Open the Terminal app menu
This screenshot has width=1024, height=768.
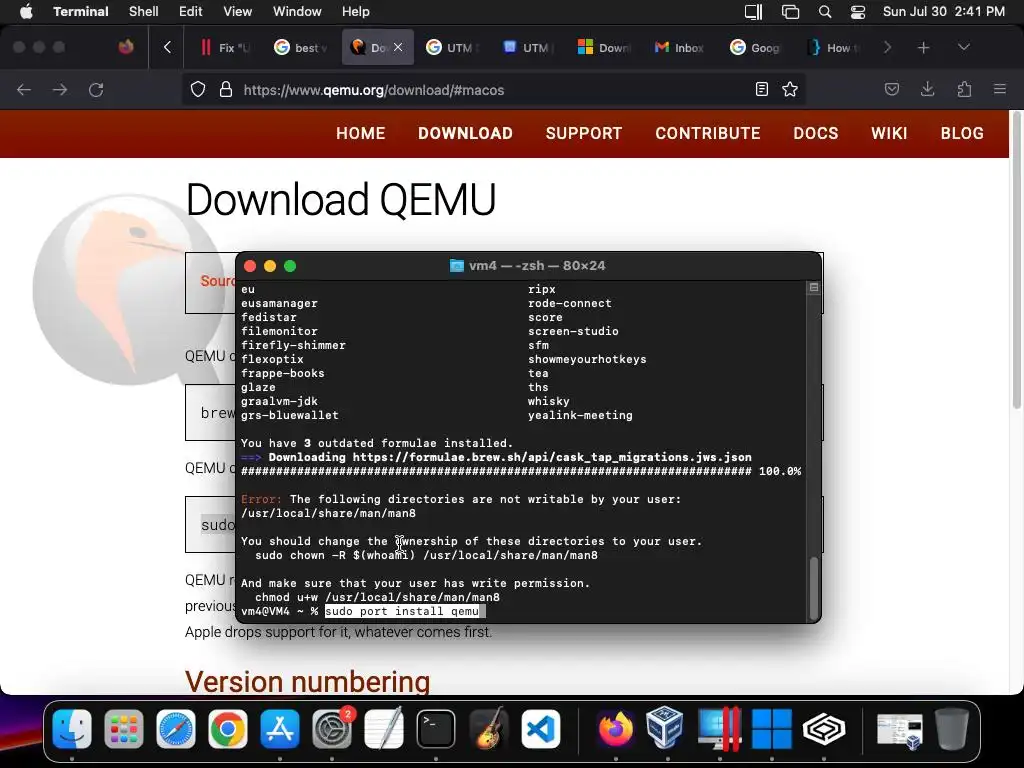(80, 12)
